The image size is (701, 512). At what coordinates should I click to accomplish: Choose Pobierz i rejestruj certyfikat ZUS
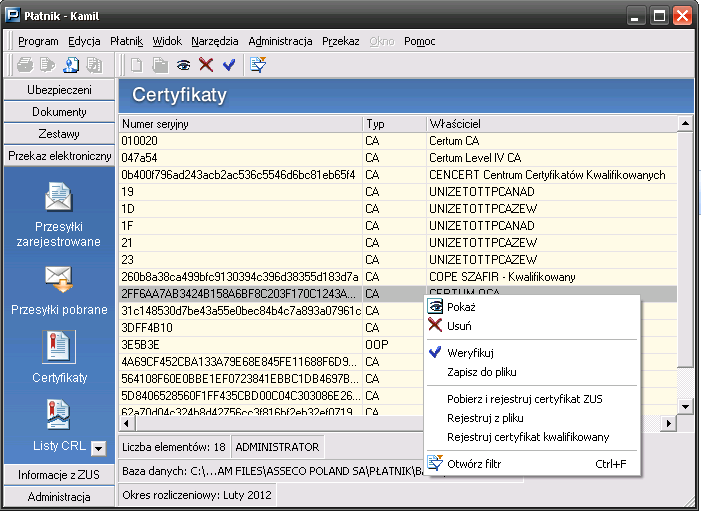(532, 399)
